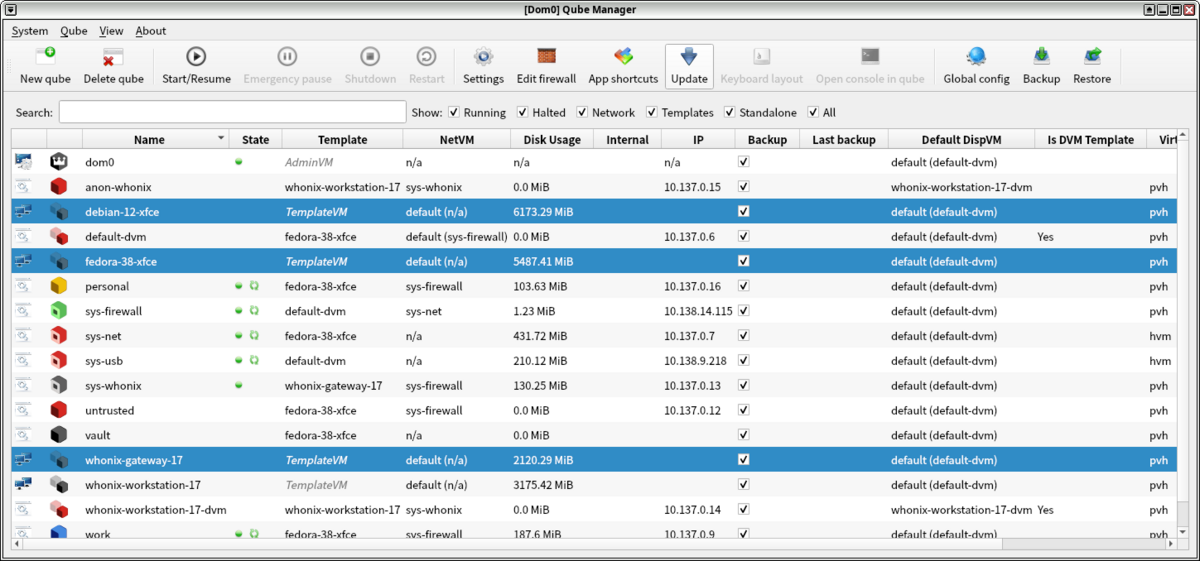Open the System menu
The width and height of the screenshot is (1200, 561).
[30, 31]
